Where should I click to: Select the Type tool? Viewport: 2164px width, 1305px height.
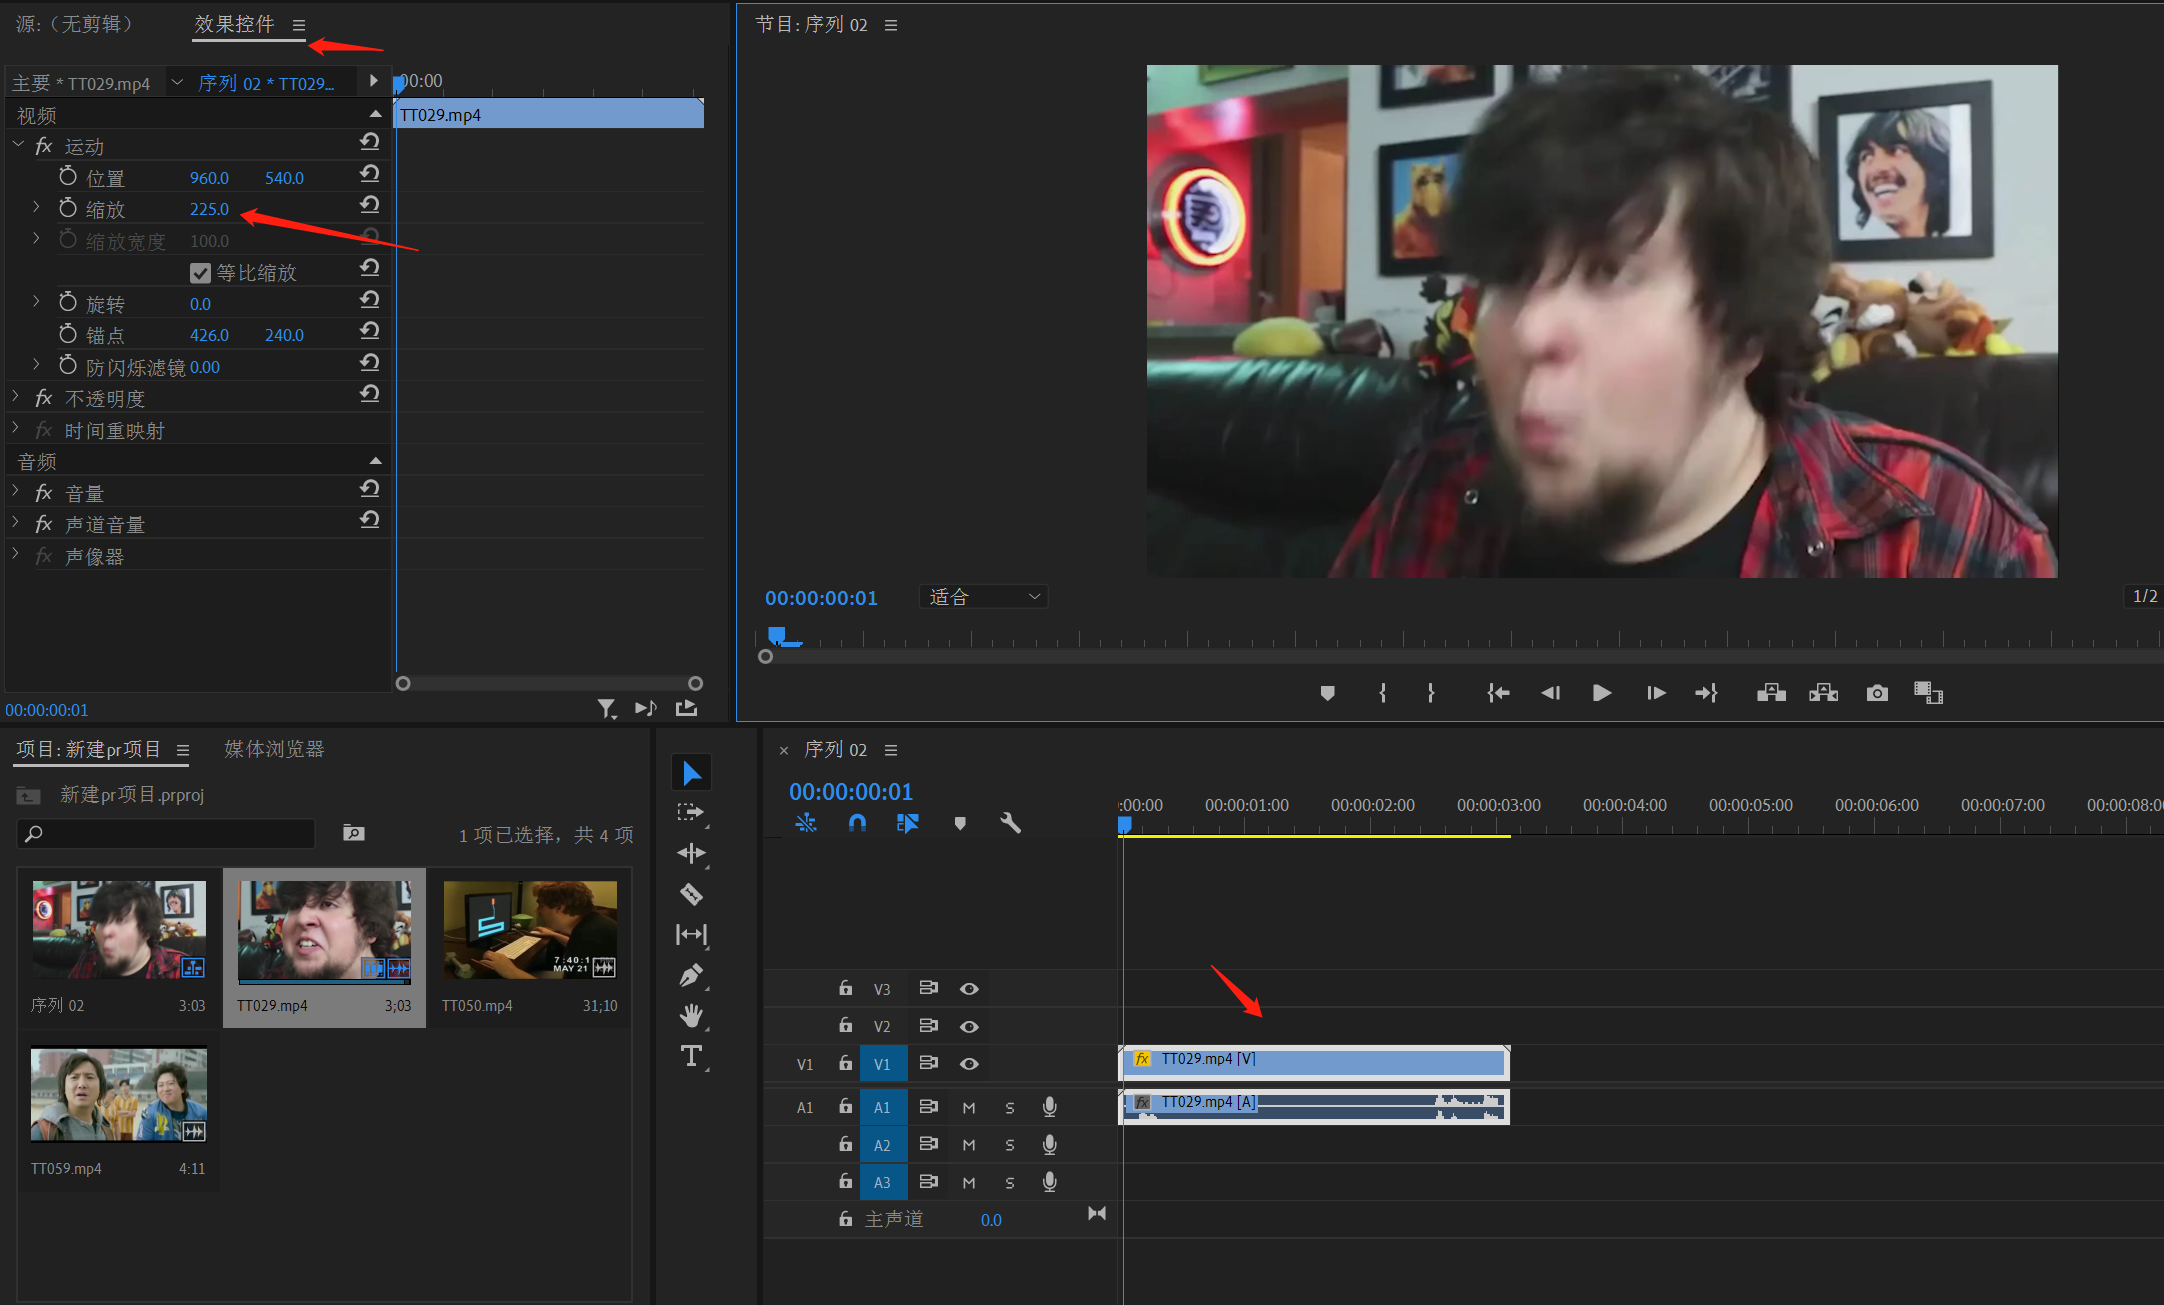pyautogui.click(x=691, y=1056)
